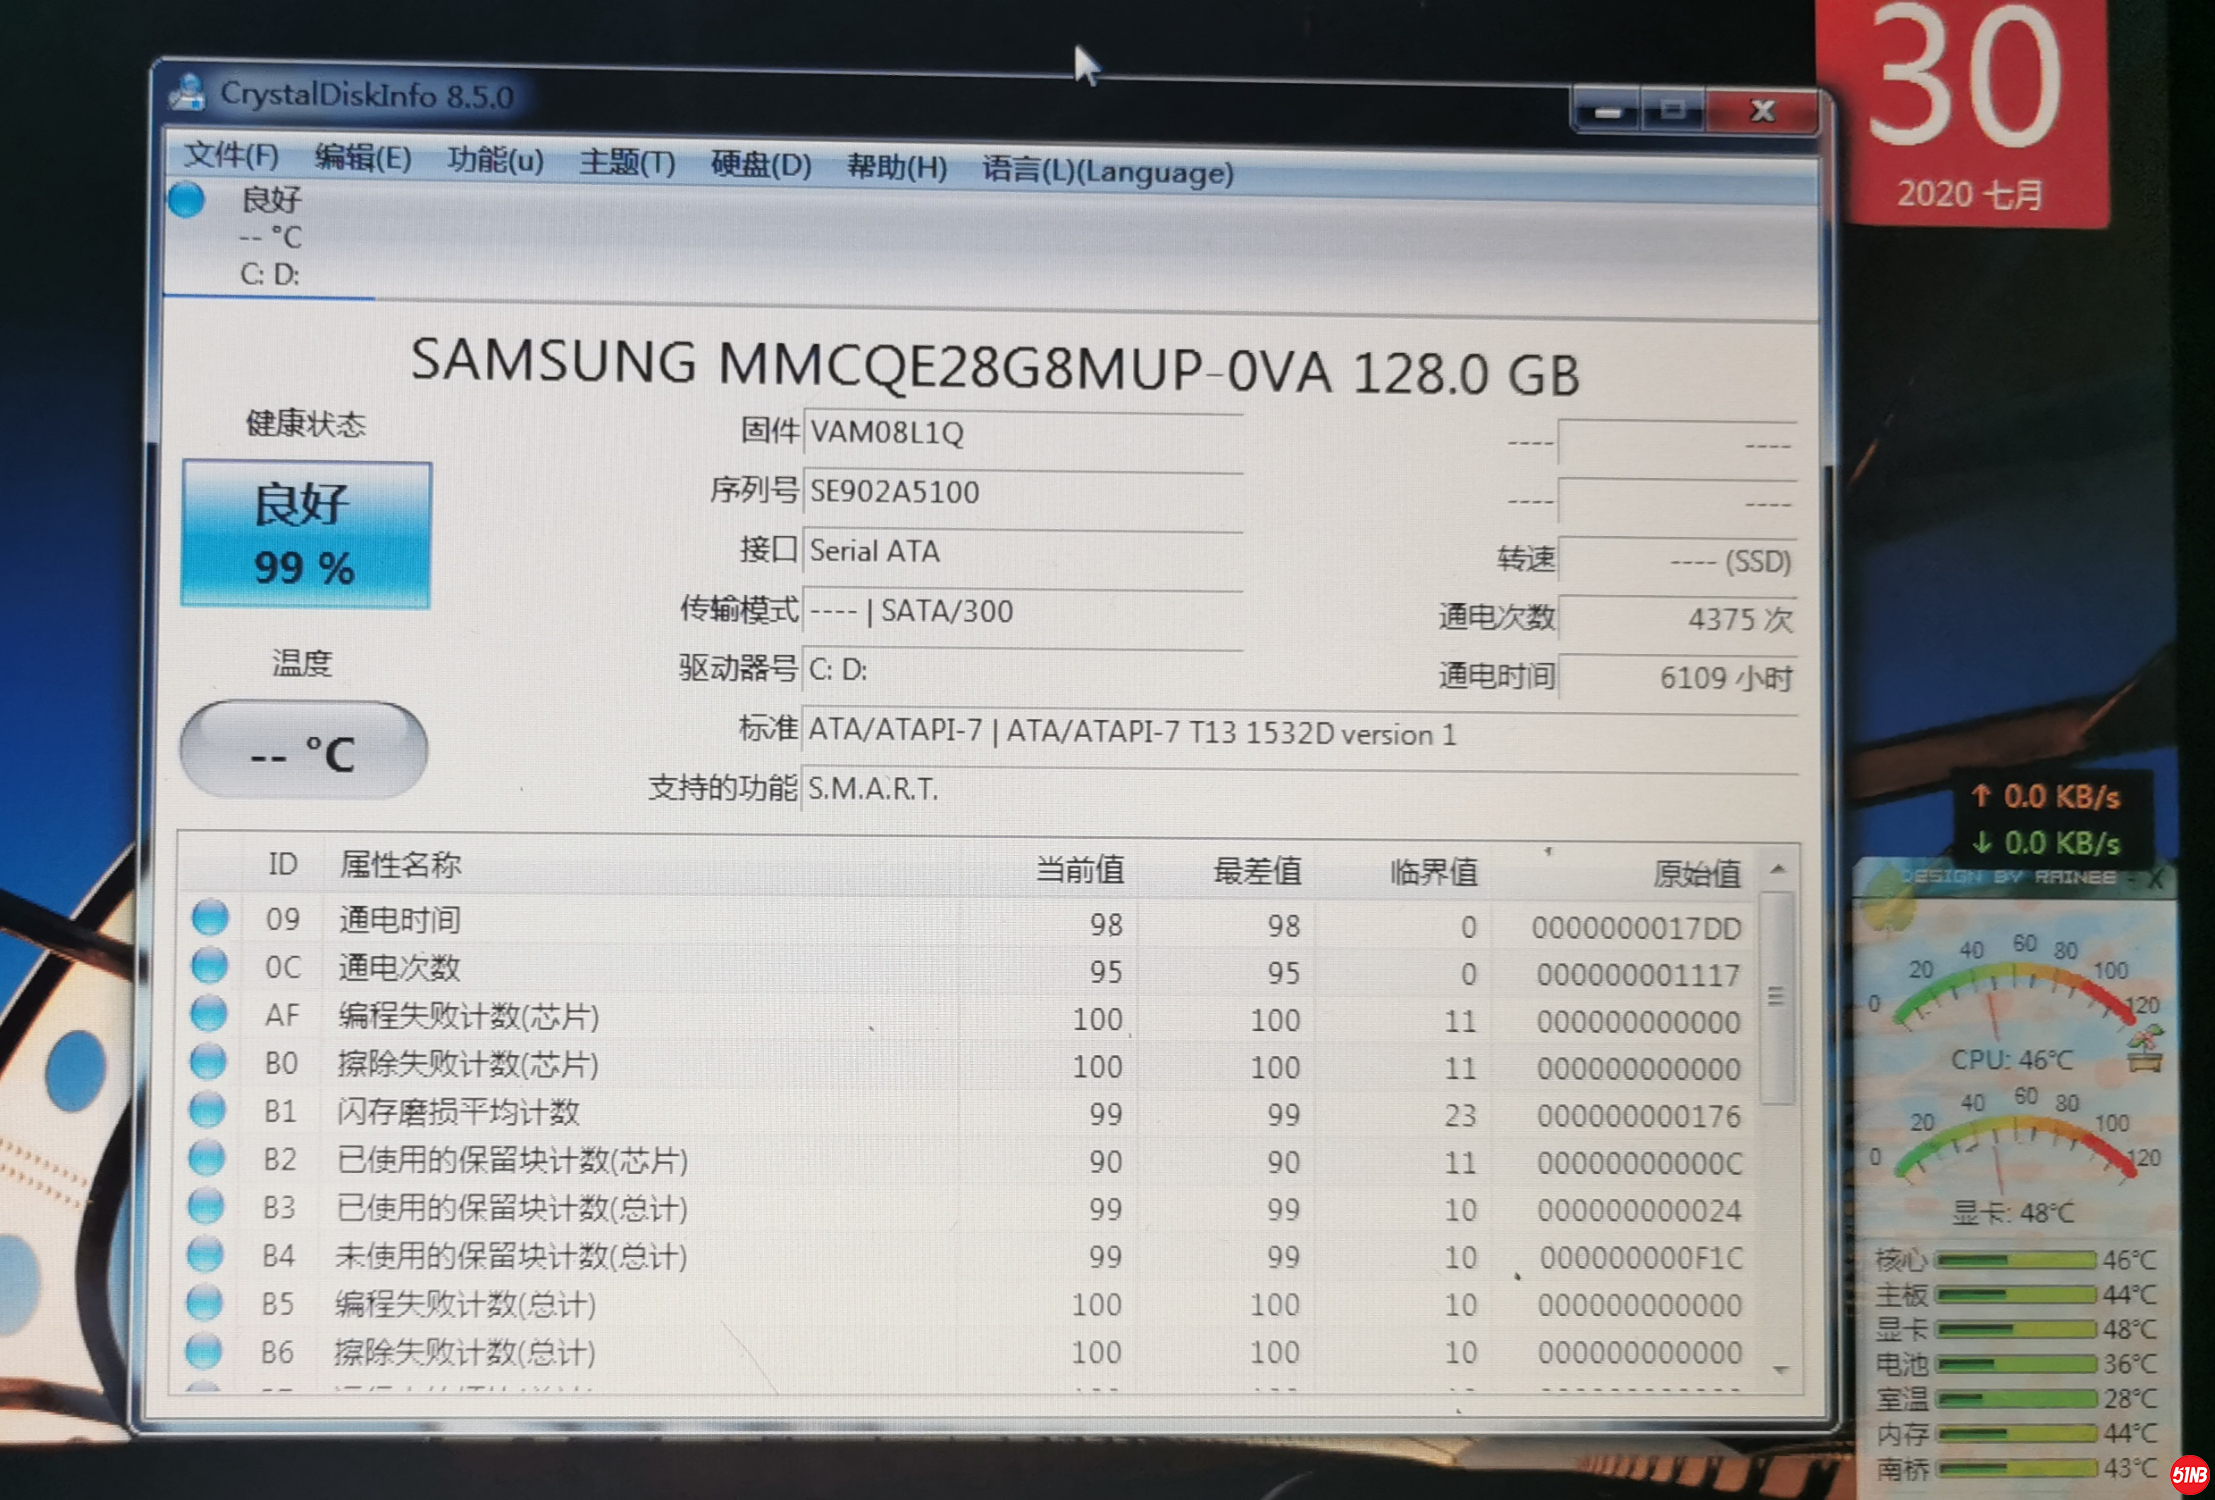Click the CrystalDiskInfo title bar icon
The image size is (2215, 1500).
(188, 92)
